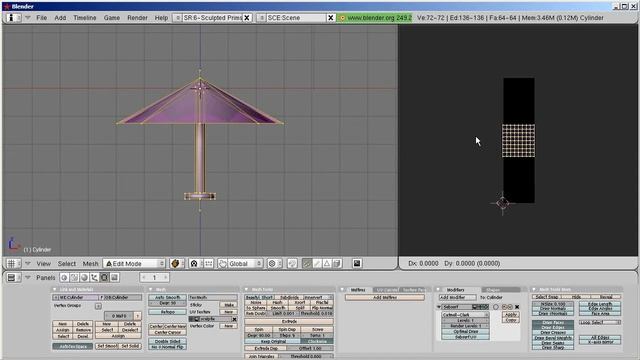This screenshot has width=640, height=360.
Task: Click the Center Cursor button
Action: [x=167, y=332]
